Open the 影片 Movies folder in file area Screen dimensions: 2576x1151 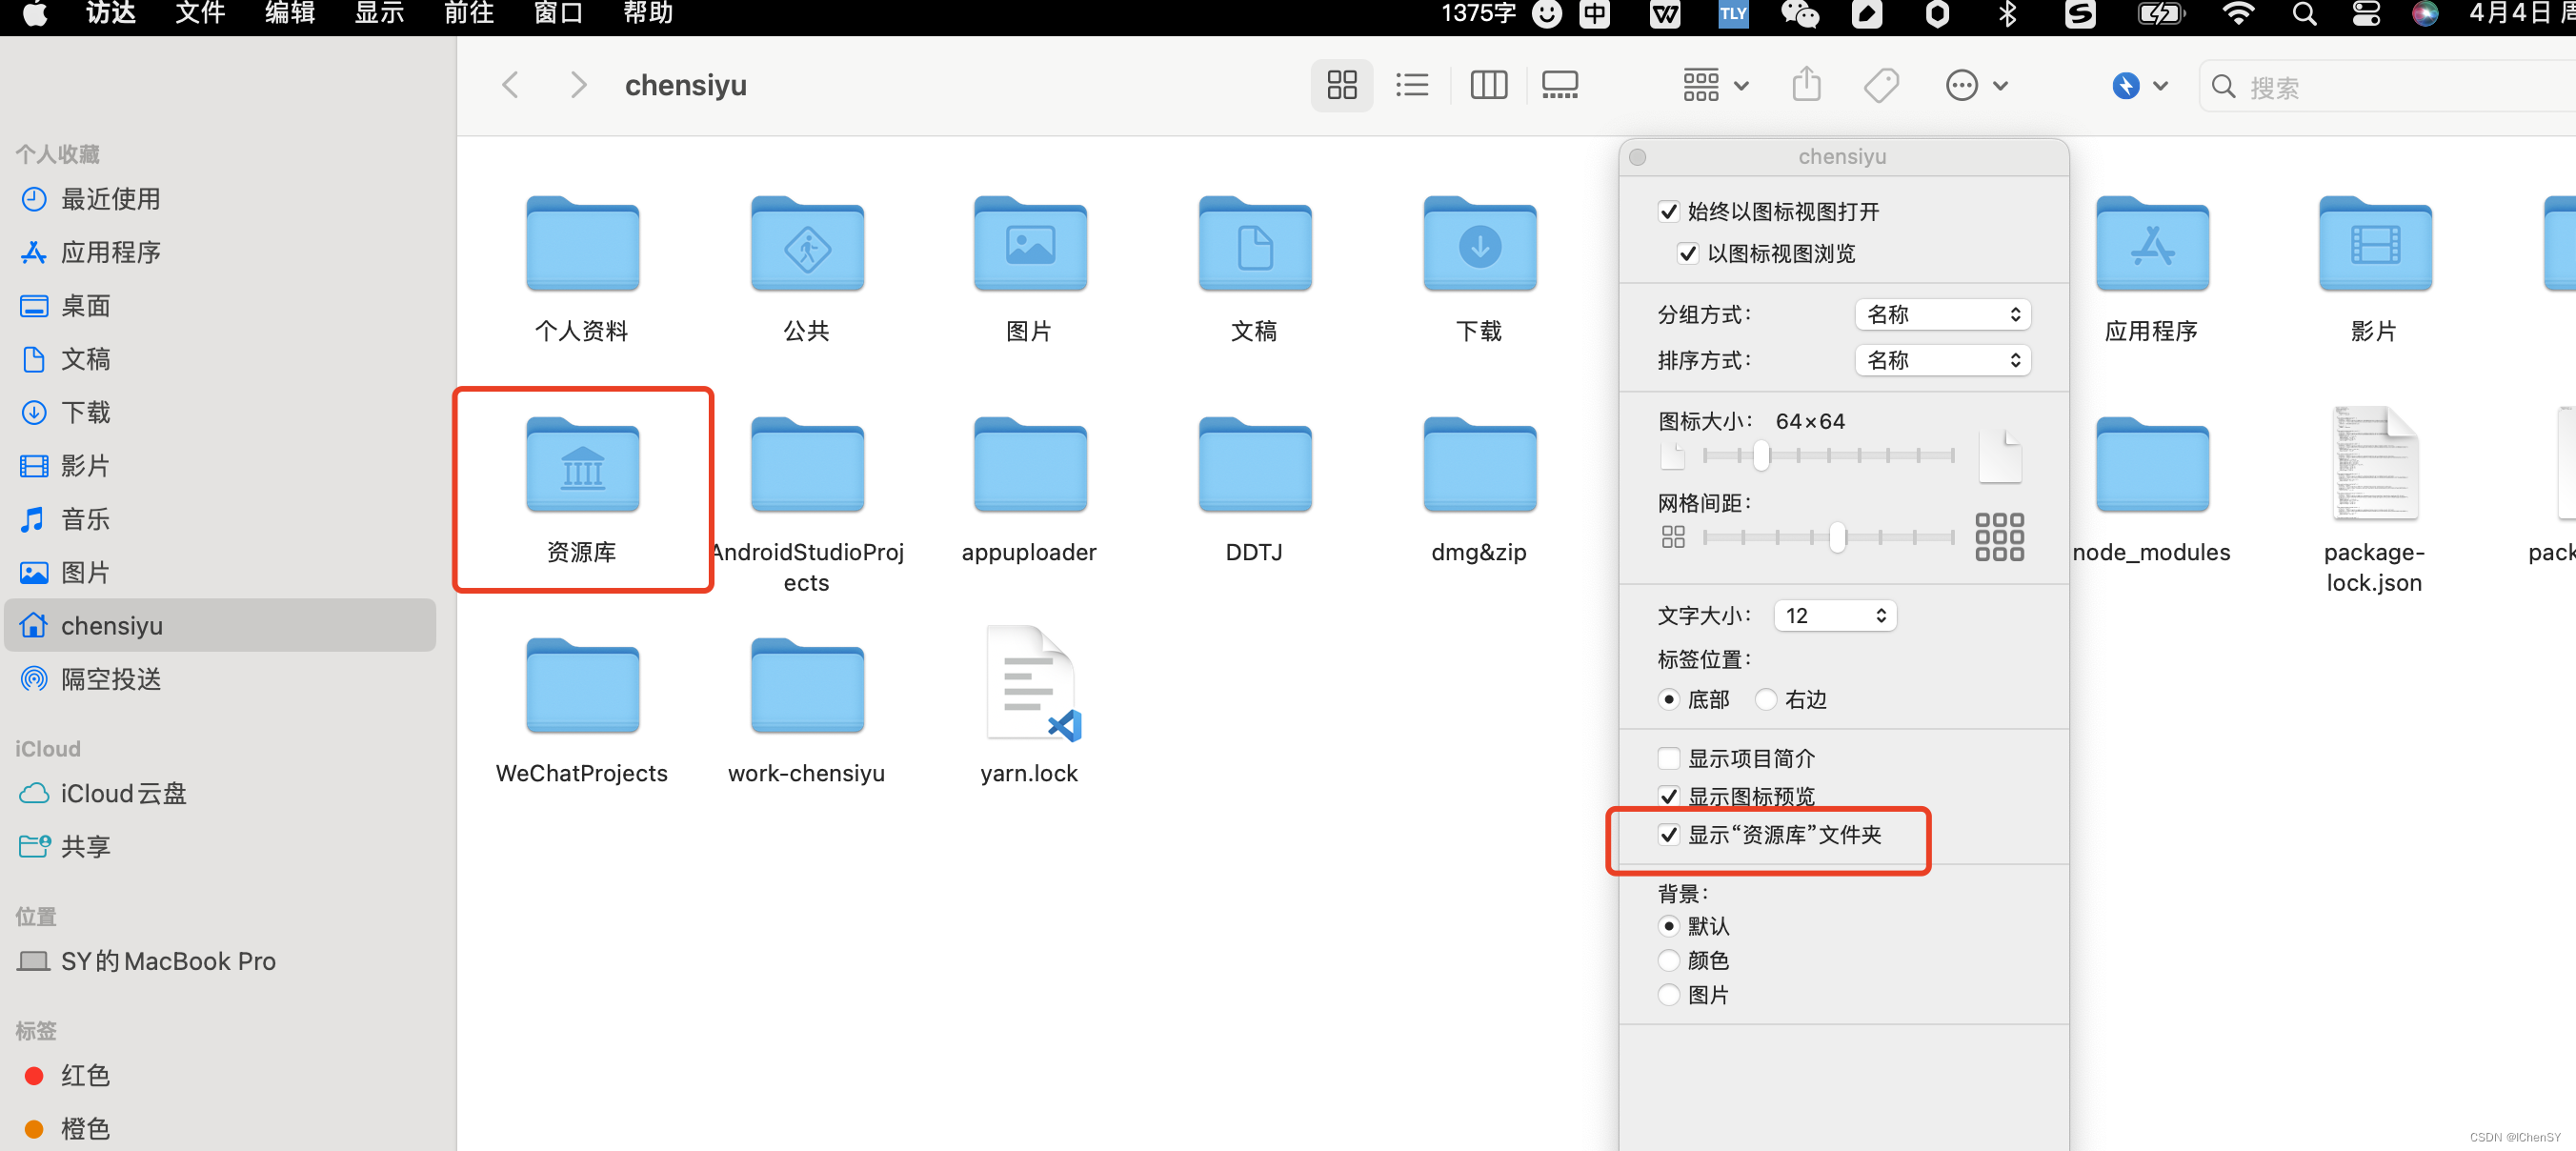tap(2374, 246)
